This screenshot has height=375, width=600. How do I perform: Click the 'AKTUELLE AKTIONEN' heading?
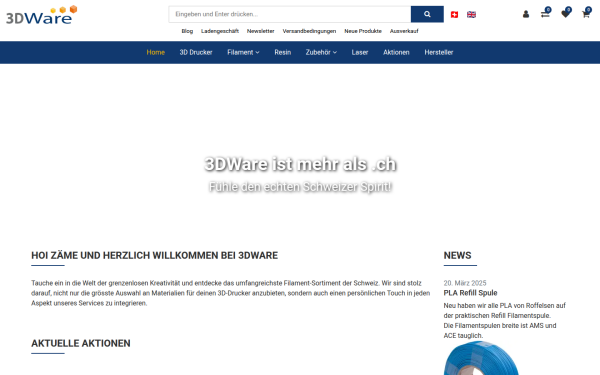coord(81,343)
